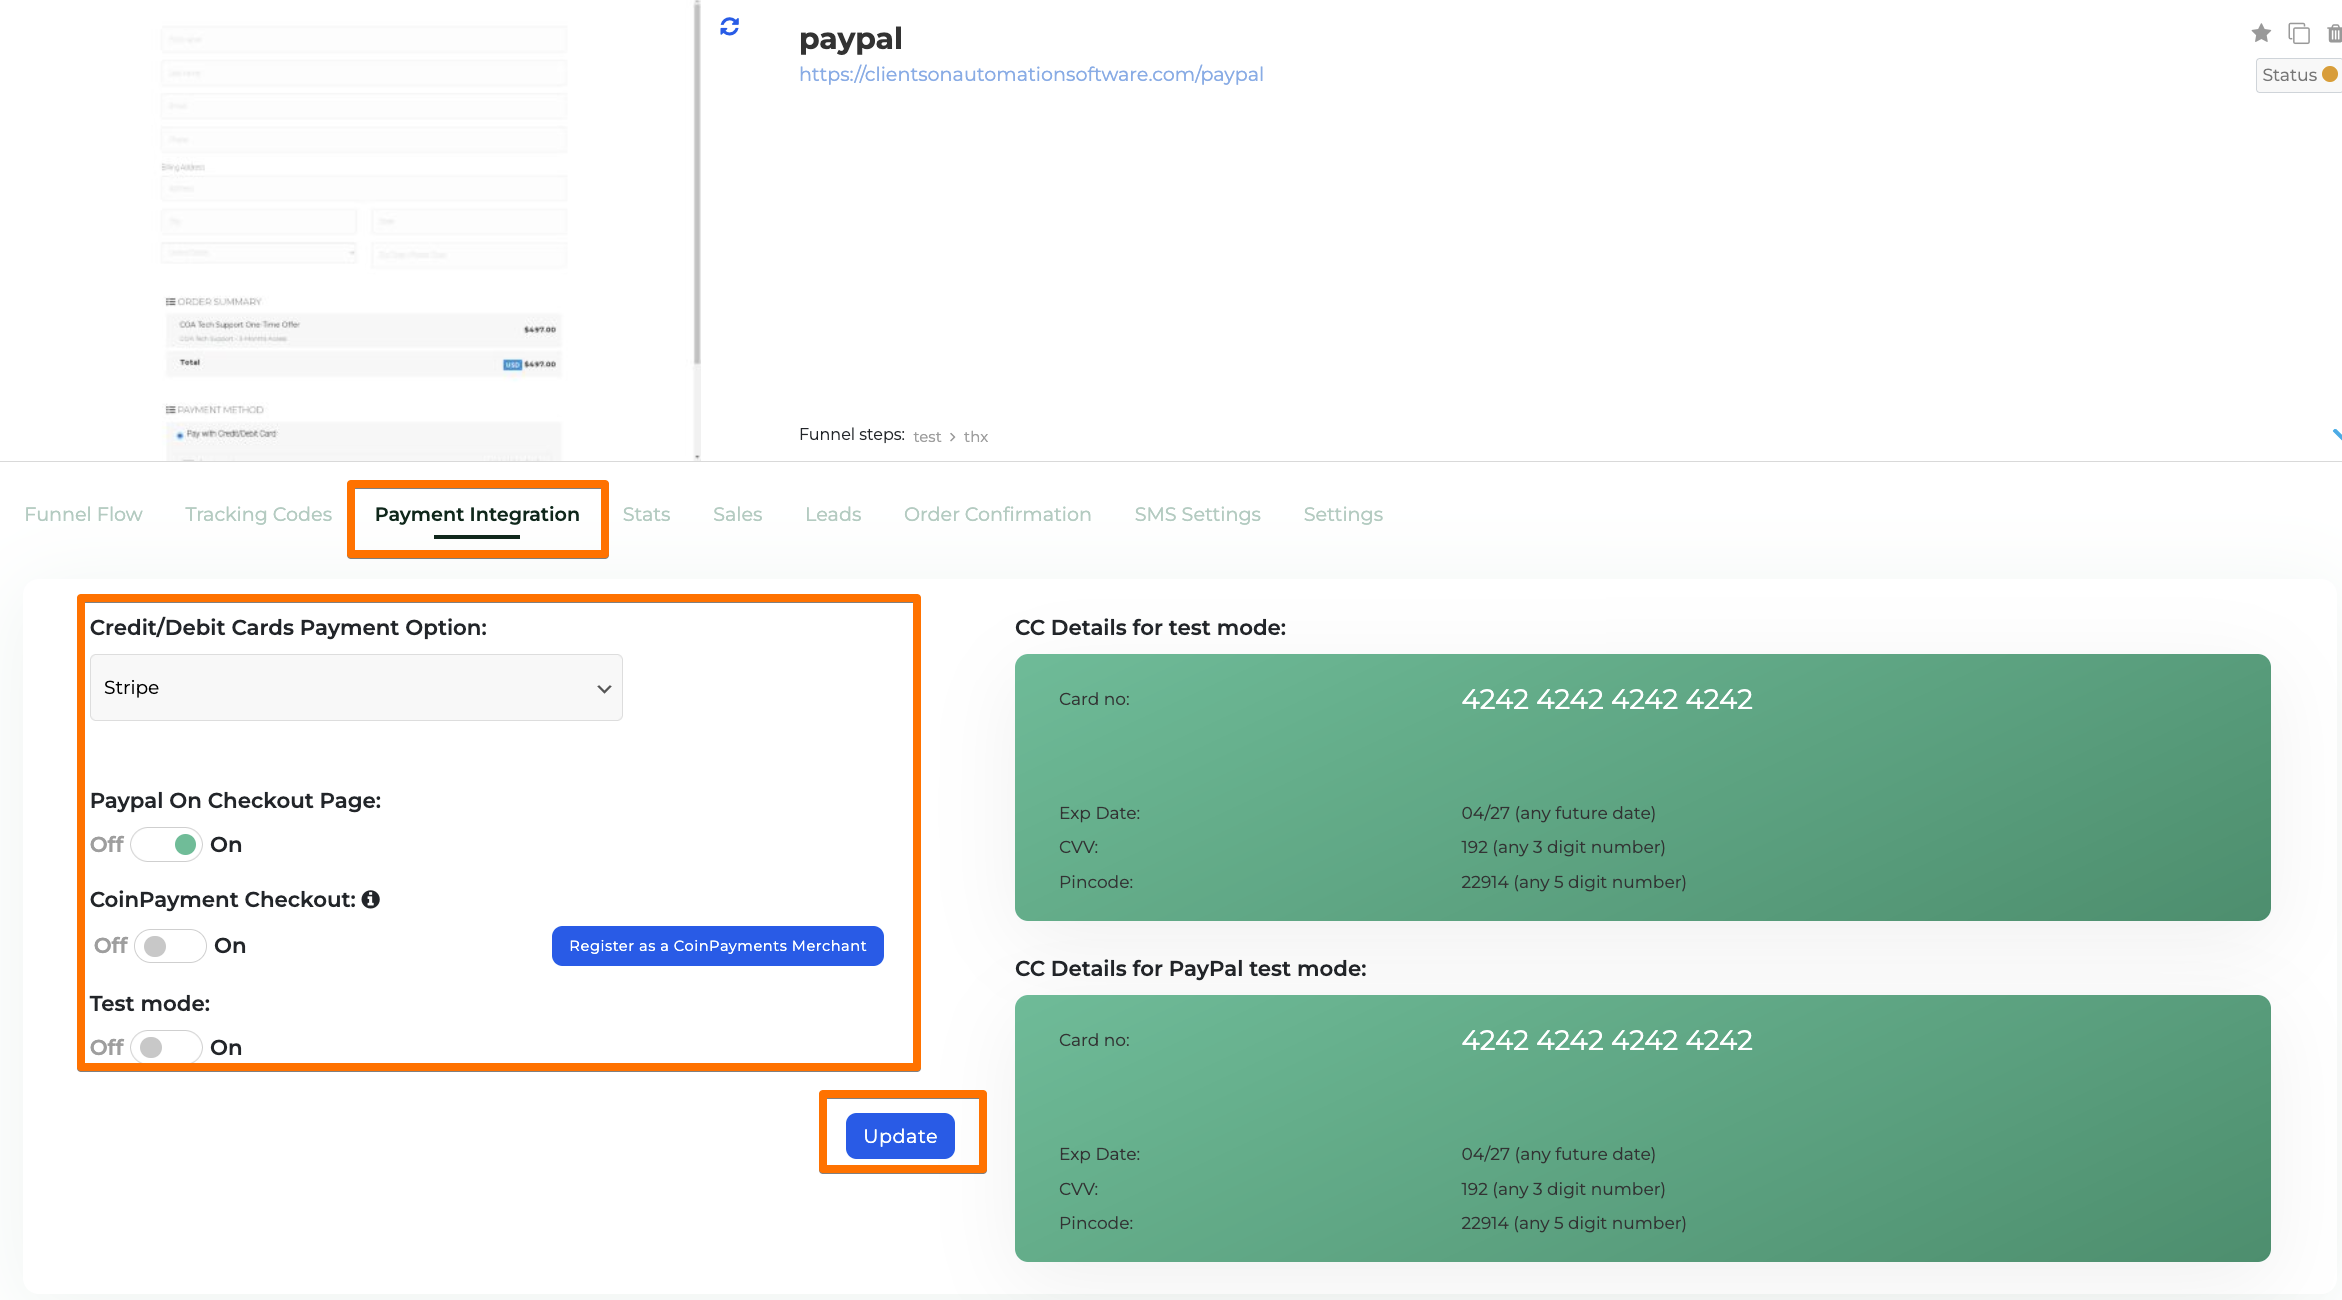2342x1300 pixels.
Task: Duplicate the paypal funnel
Action: (2299, 33)
